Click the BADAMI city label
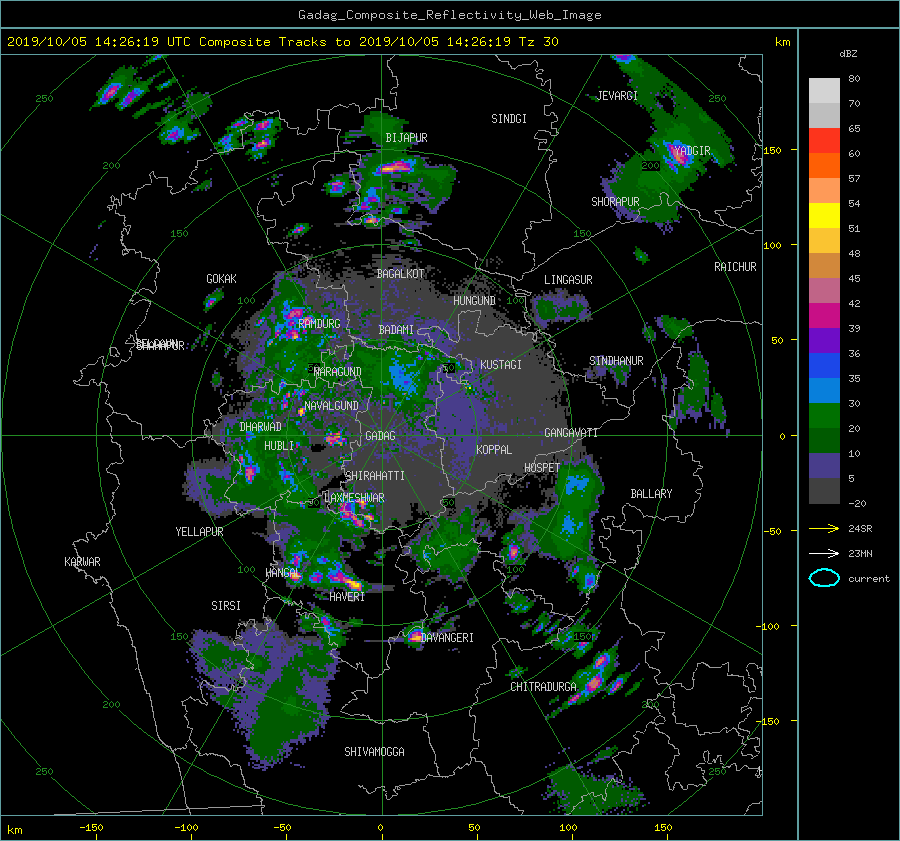This screenshot has height=841, width=900. pyautogui.click(x=396, y=330)
